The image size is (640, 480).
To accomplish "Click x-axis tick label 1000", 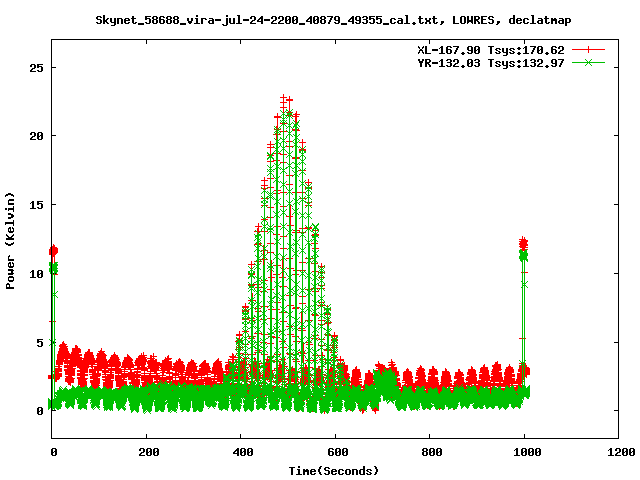I will [x=527, y=452].
